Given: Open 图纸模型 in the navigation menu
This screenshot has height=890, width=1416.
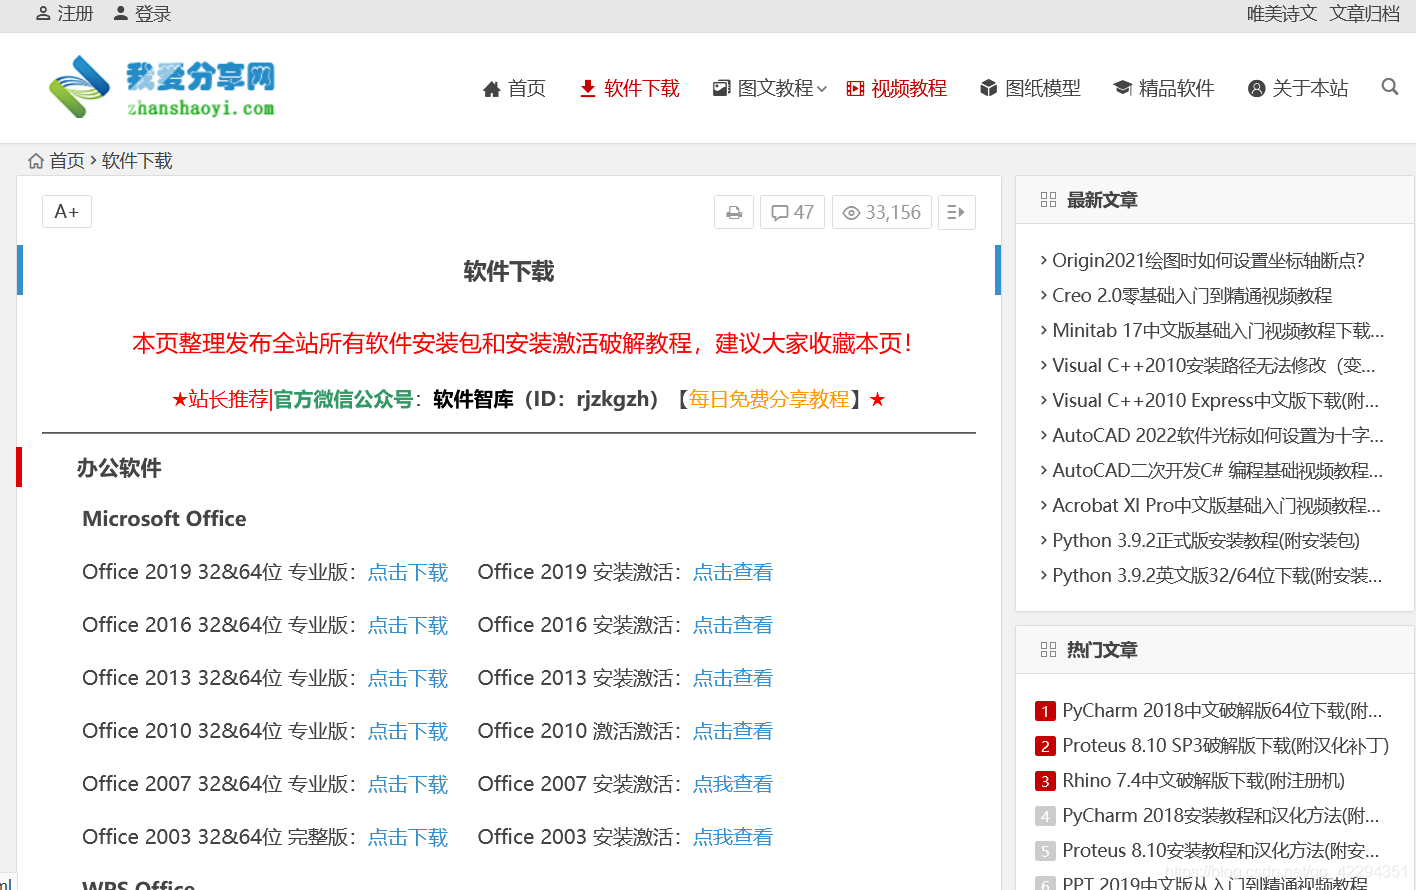Looking at the screenshot, I should [1030, 88].
